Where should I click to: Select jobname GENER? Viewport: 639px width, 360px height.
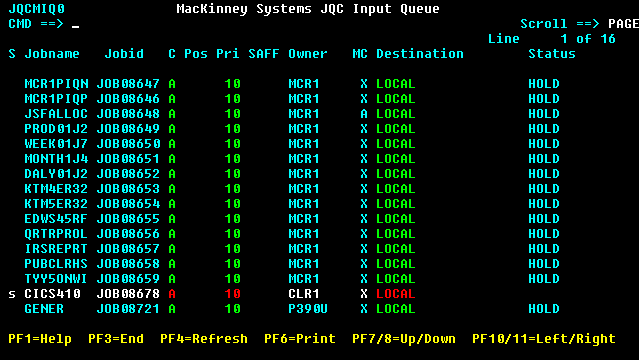point(44,309)
